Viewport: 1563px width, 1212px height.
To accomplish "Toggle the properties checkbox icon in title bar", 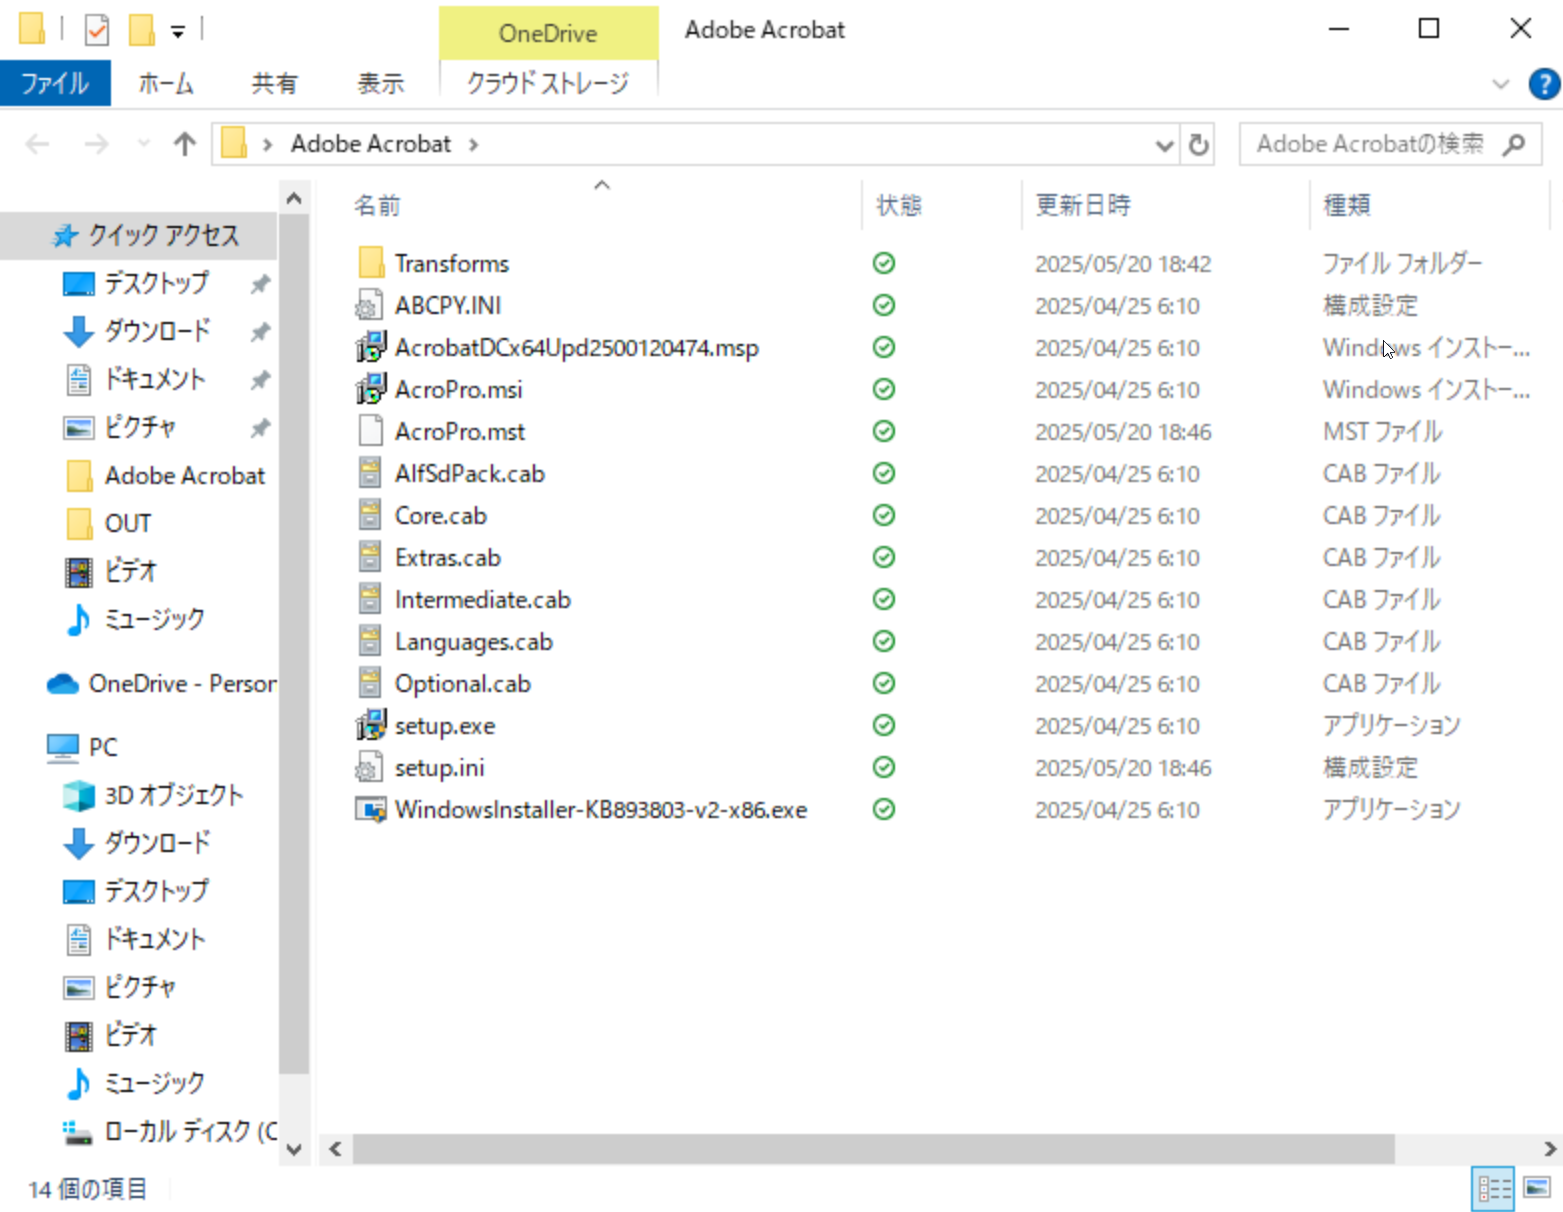I will coord(97,29).
